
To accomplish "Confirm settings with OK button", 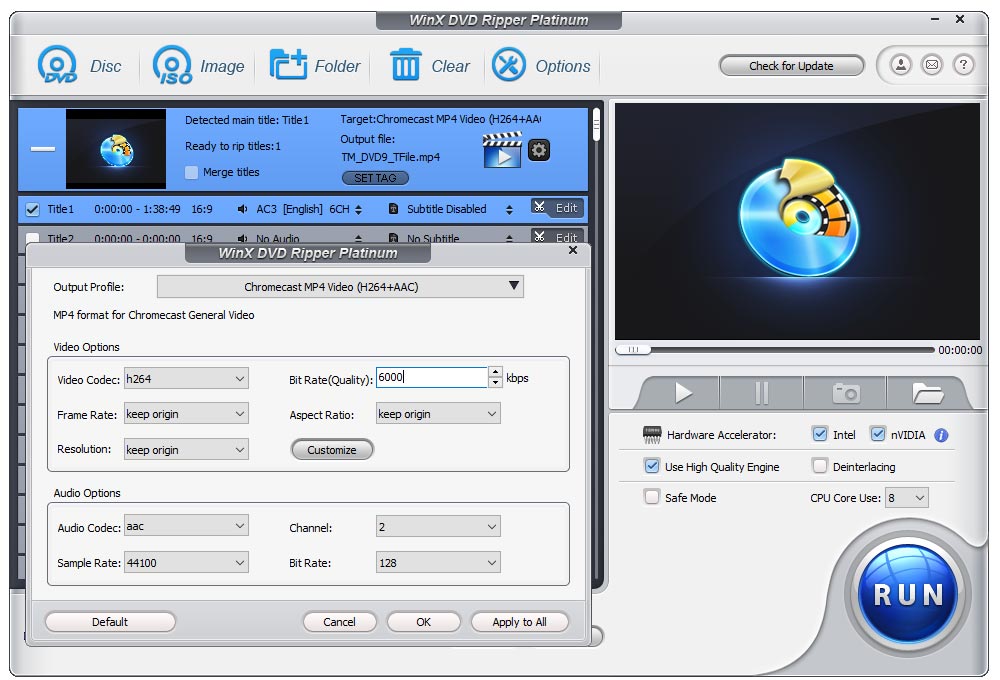I will click(x=423, y=621).
